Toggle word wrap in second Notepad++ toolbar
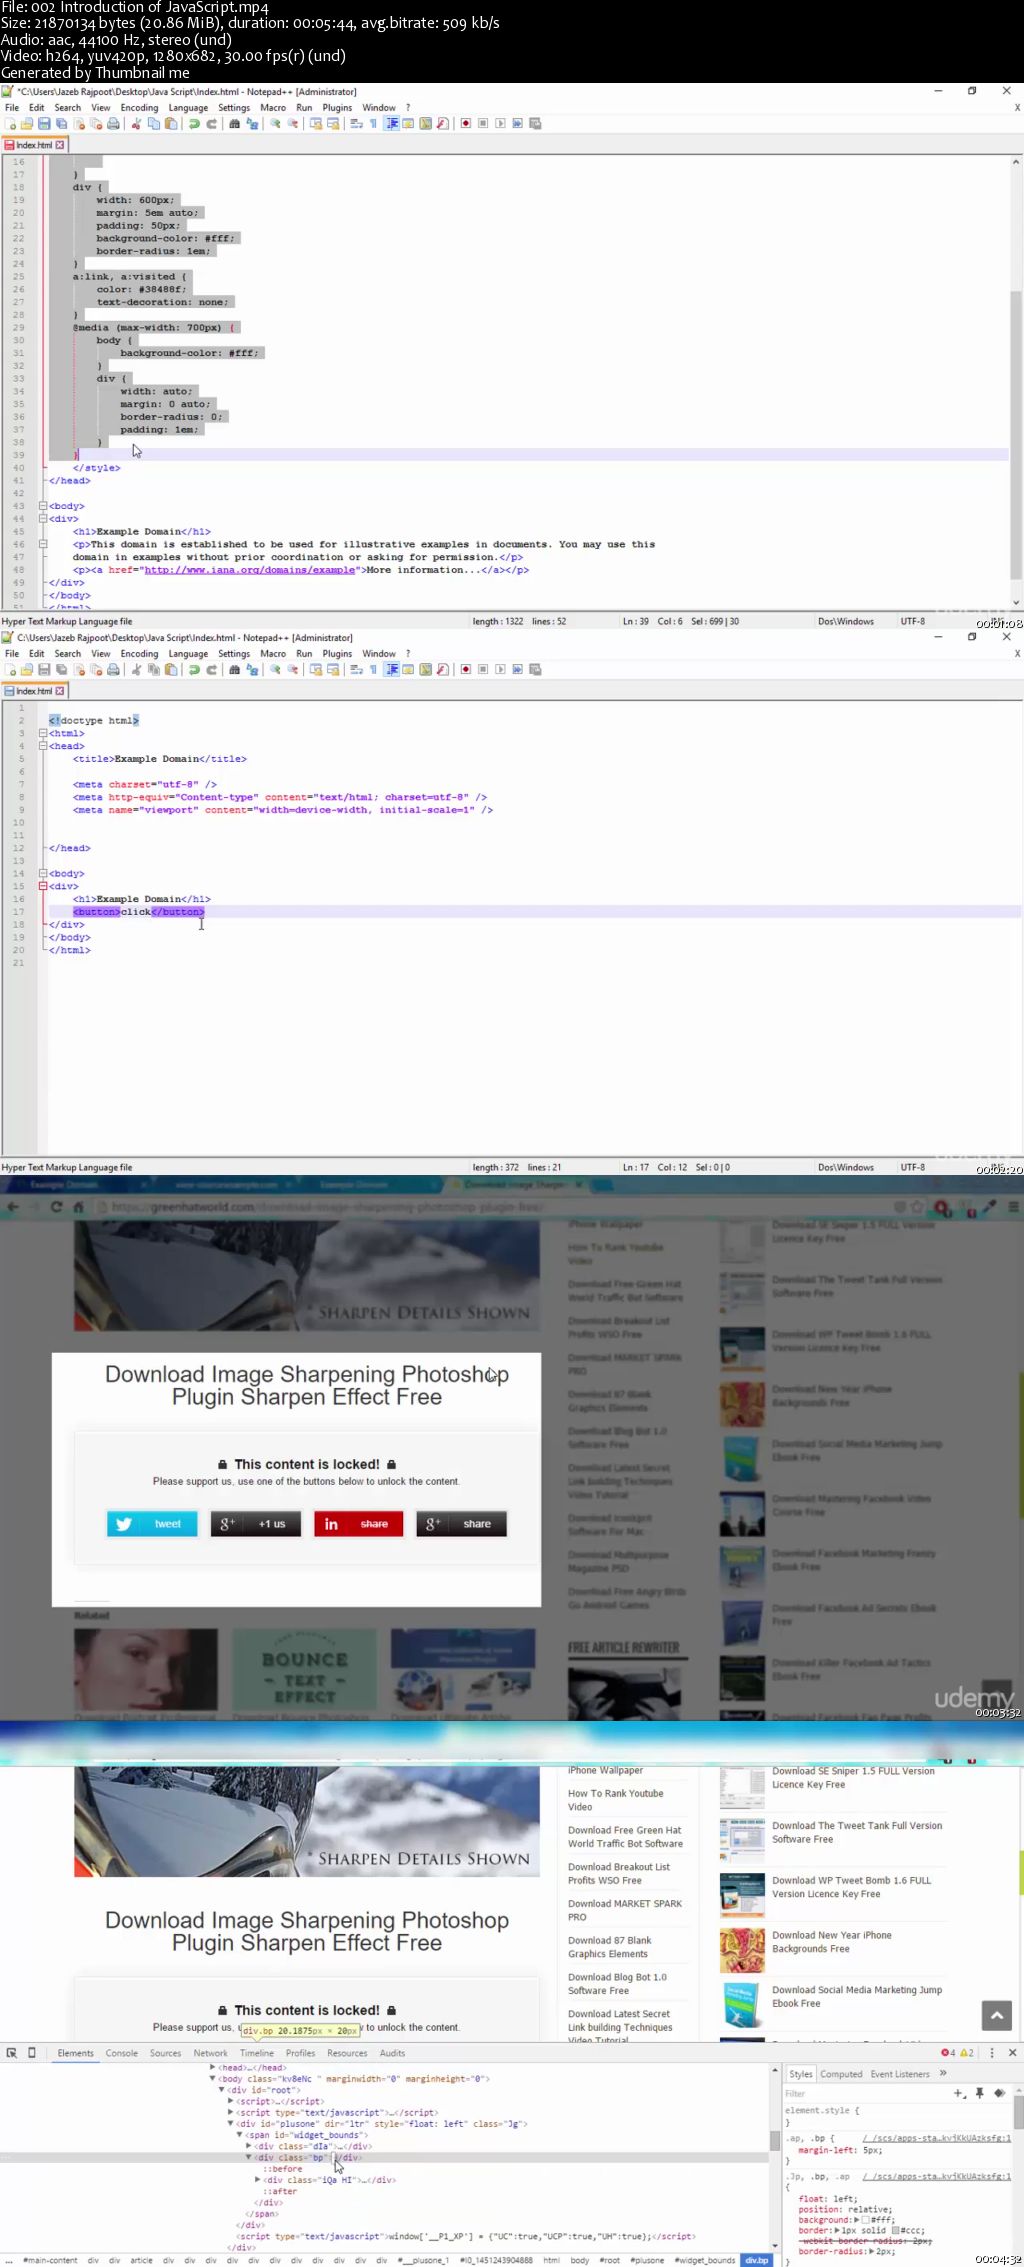The image size is (1024, 2267). click(x=355, y=670)
